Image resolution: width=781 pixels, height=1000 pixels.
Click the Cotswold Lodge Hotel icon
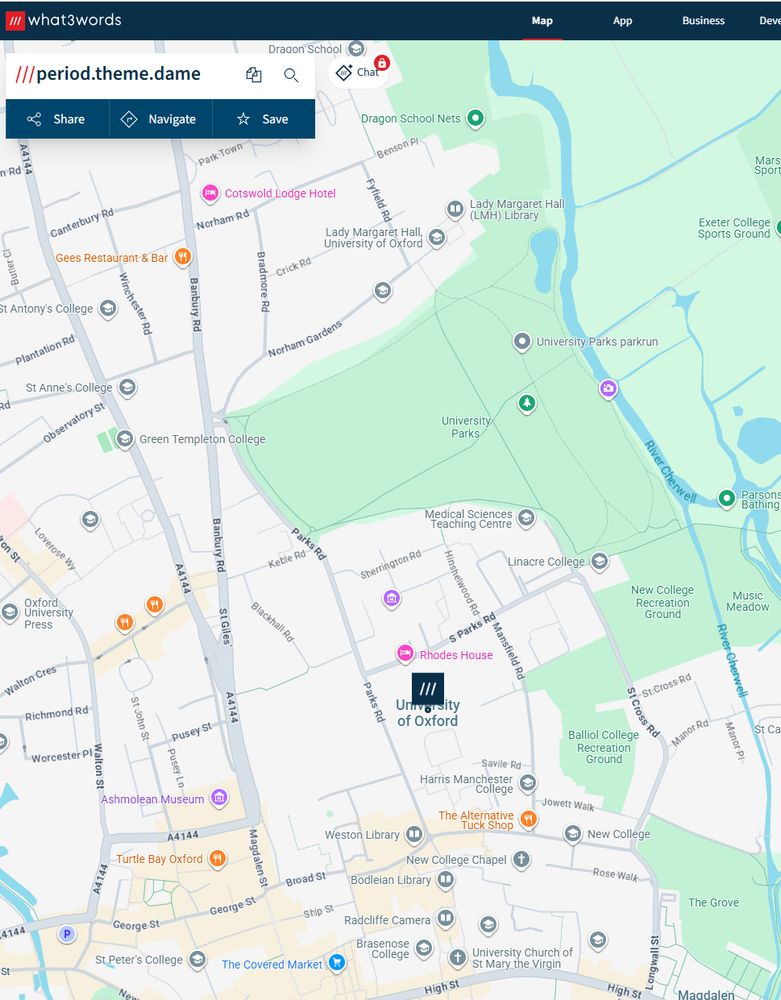pos(210,193)
